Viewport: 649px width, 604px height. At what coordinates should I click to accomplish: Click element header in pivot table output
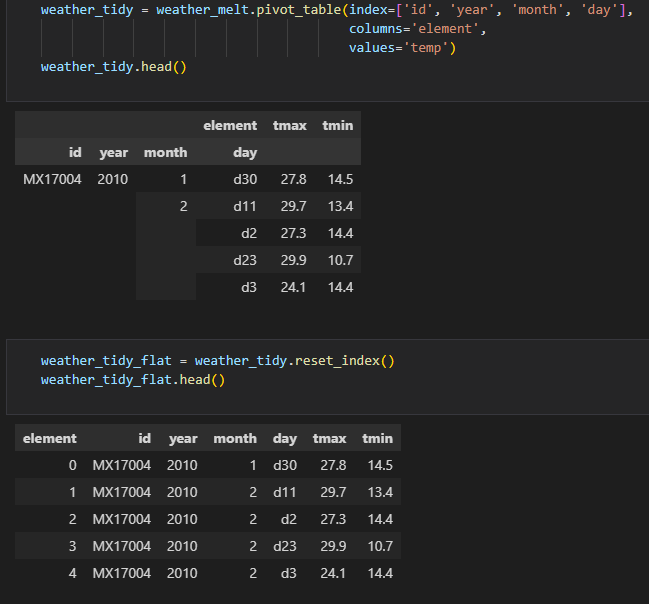click(230, 125)
